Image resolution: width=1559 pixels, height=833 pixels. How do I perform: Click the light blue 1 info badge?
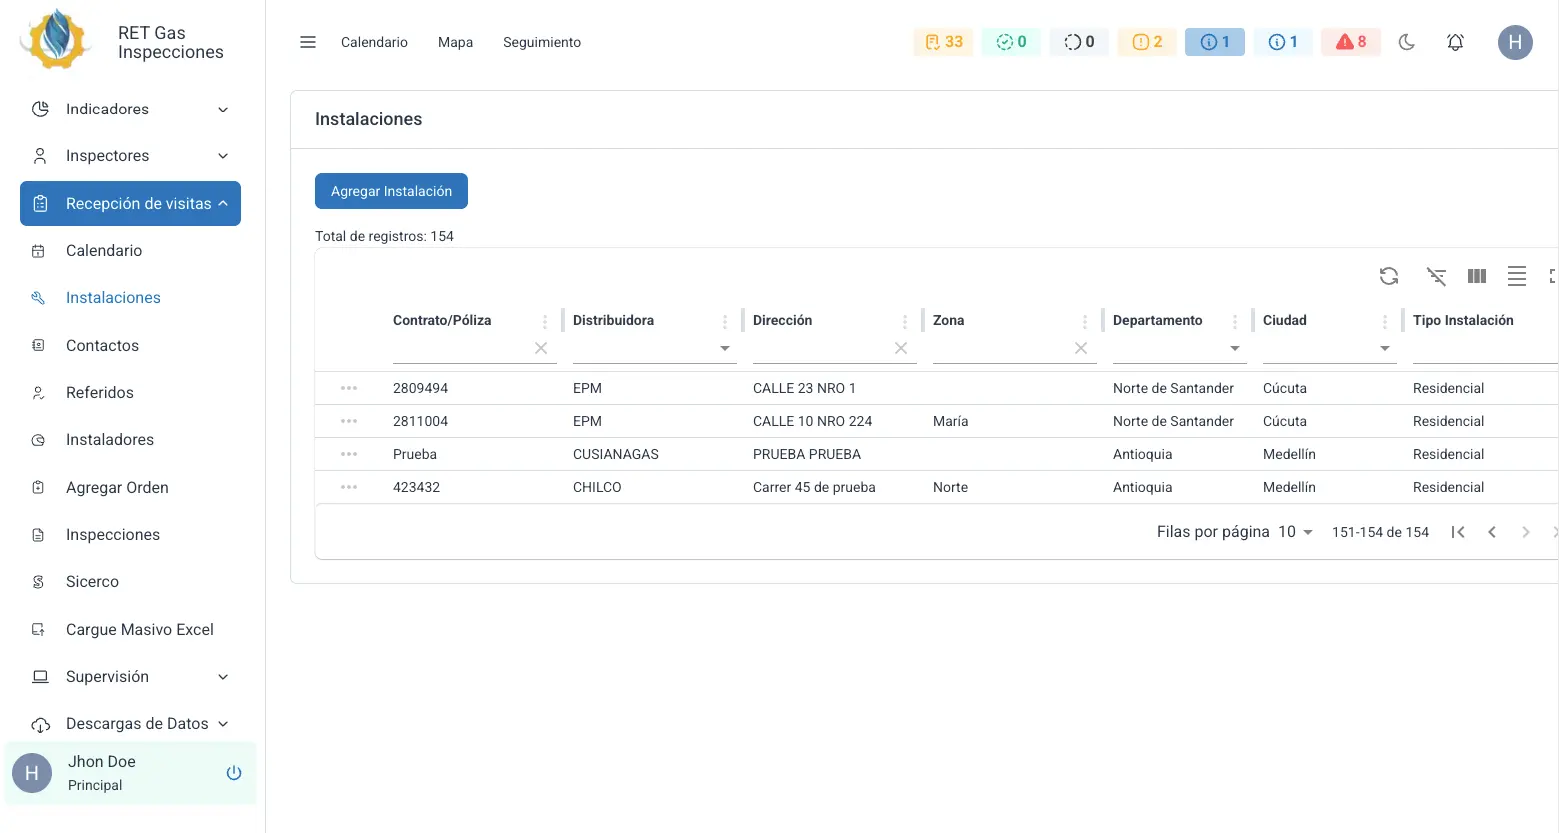1283,42
